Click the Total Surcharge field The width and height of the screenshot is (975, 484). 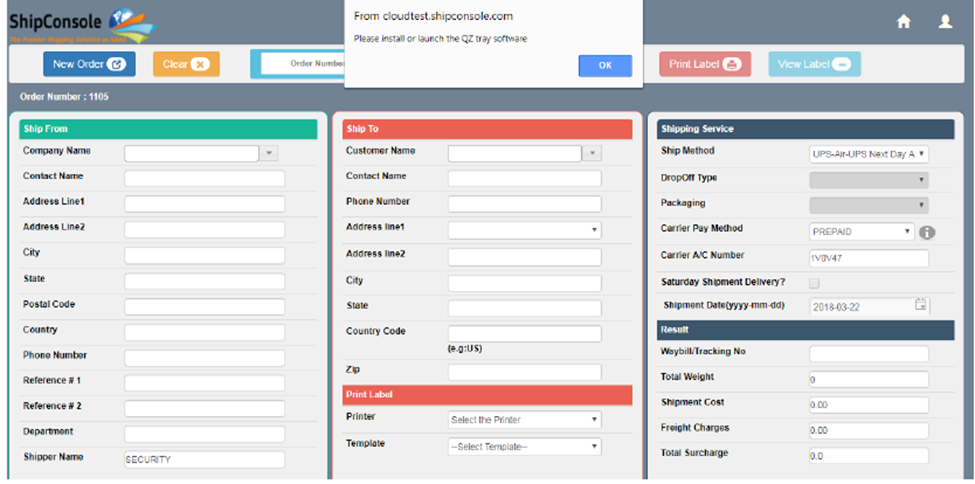[869, 455]
